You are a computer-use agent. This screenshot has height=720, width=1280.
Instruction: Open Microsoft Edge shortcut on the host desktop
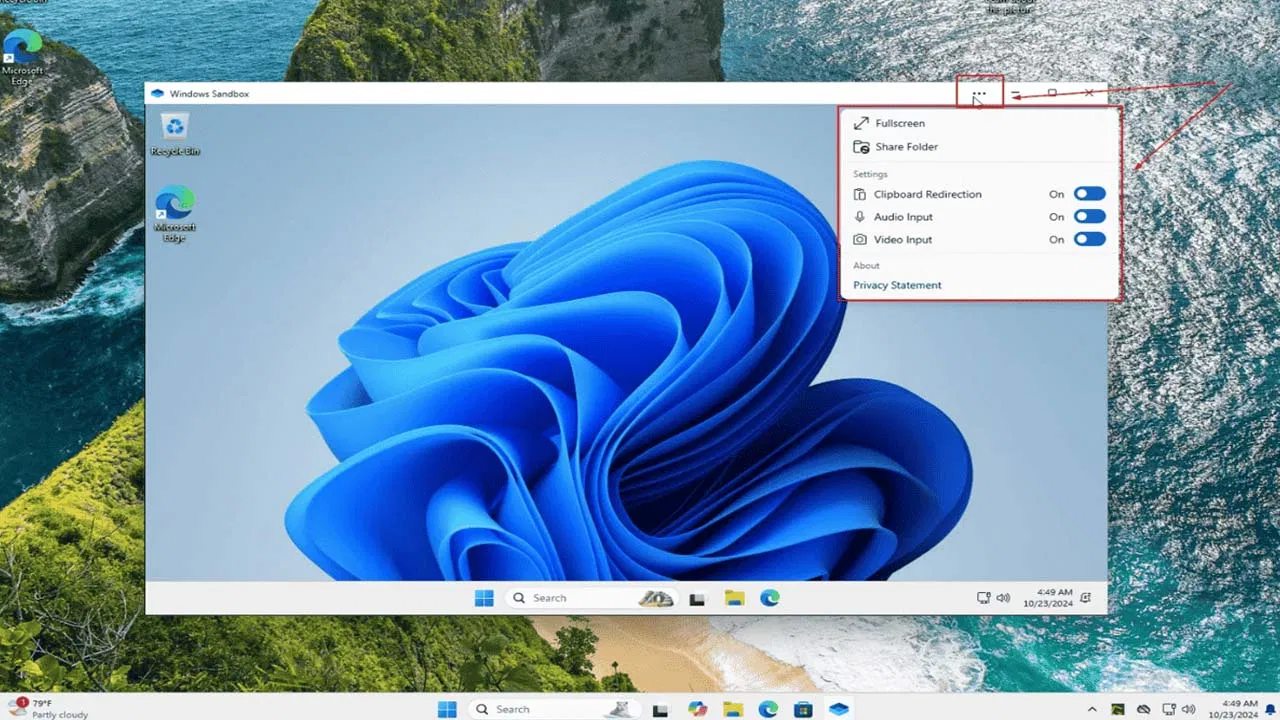(22, 57)
